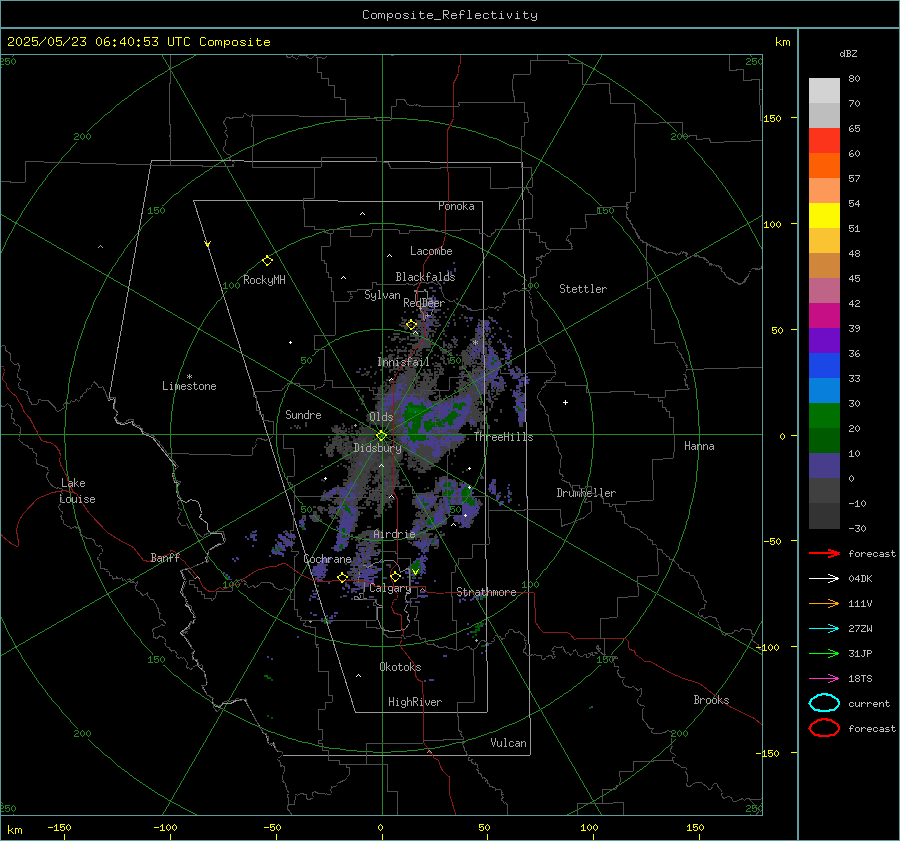Pick the slate purple 10-0 dBZ swatch
The width and height of the screenshot is (900, 841).
[824, 466]
